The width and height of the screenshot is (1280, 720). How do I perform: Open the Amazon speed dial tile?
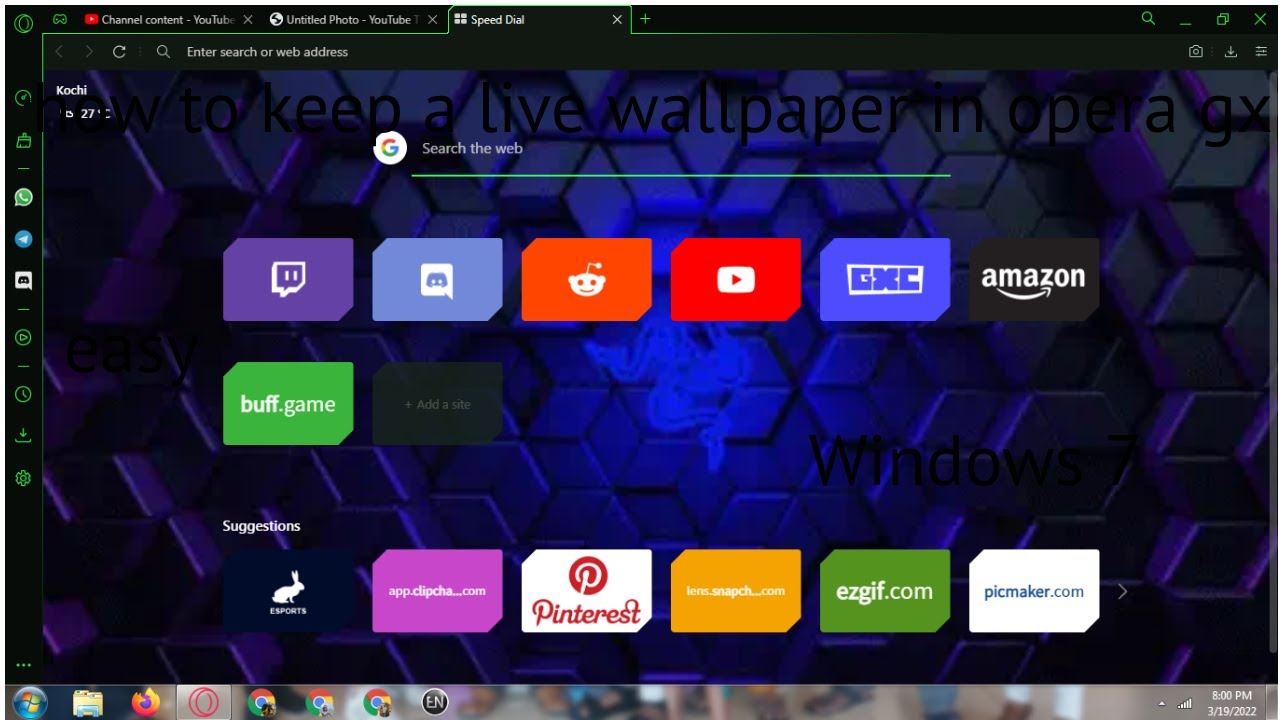1034,280
